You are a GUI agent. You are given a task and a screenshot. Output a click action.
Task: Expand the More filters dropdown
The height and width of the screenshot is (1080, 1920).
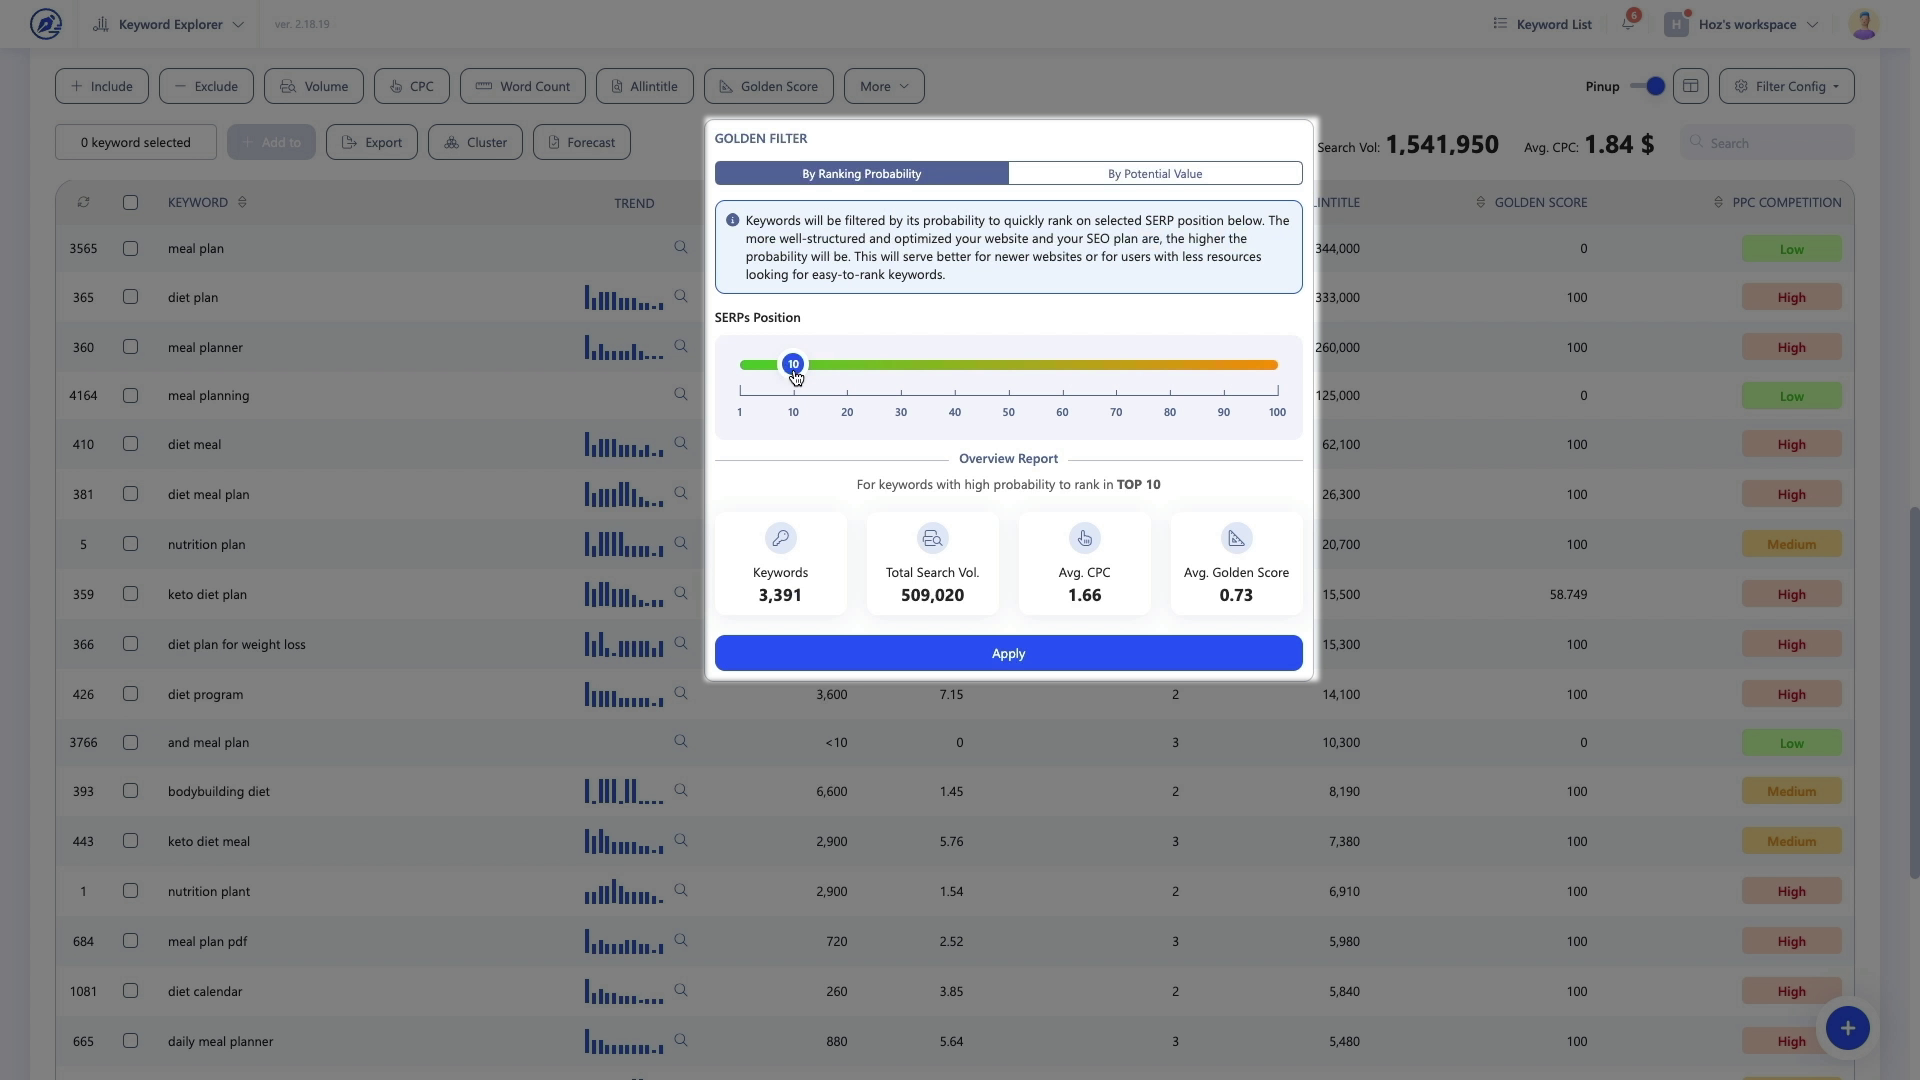pos(884,86)
